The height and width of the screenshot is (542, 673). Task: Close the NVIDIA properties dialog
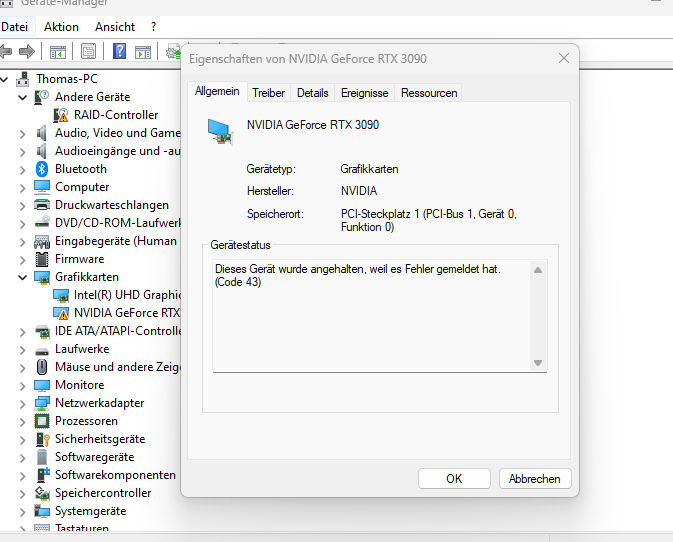564,58
